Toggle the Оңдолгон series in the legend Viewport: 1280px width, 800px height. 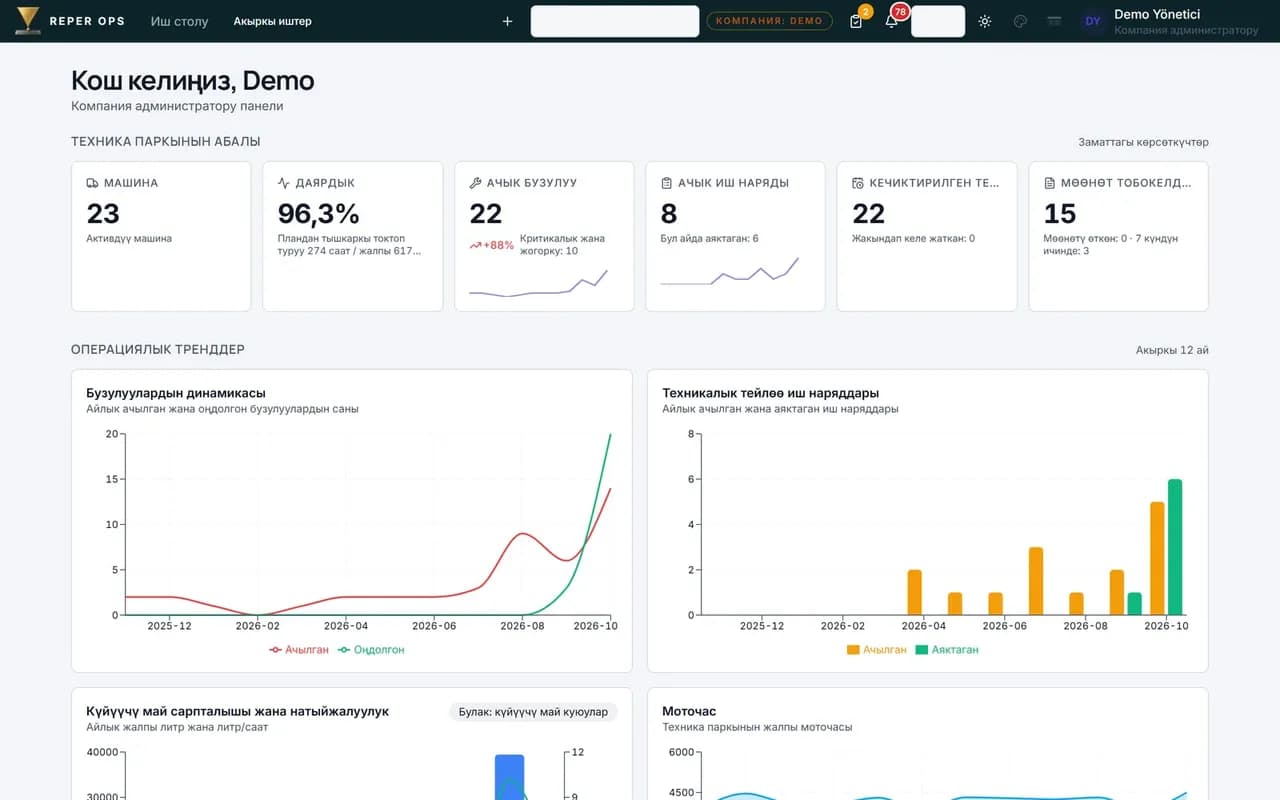(371, 650)
